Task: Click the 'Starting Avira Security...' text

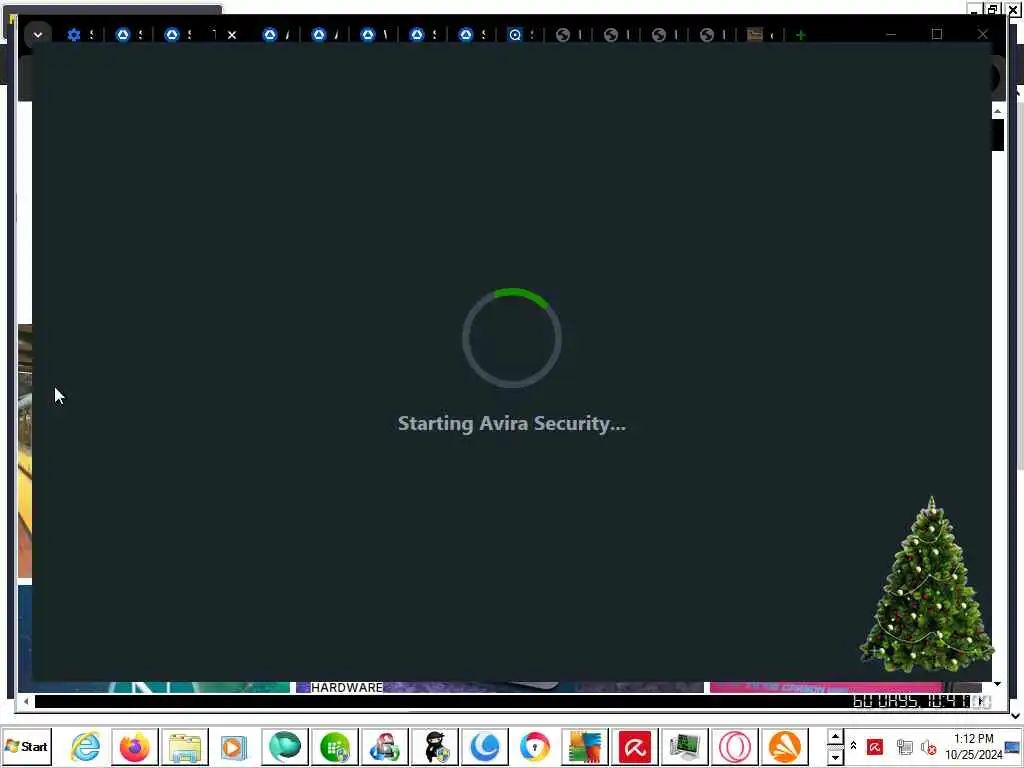Action: coord(511,423)
